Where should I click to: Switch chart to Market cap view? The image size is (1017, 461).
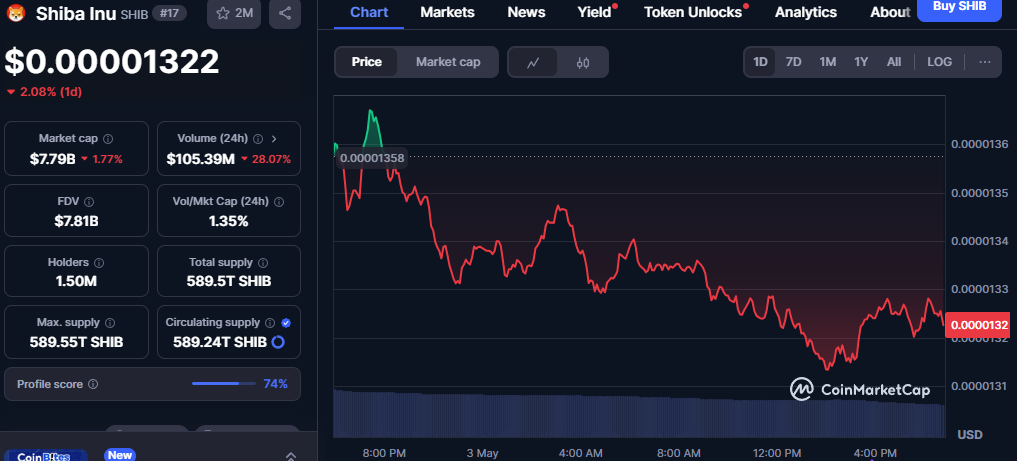(x=448, y=62)
